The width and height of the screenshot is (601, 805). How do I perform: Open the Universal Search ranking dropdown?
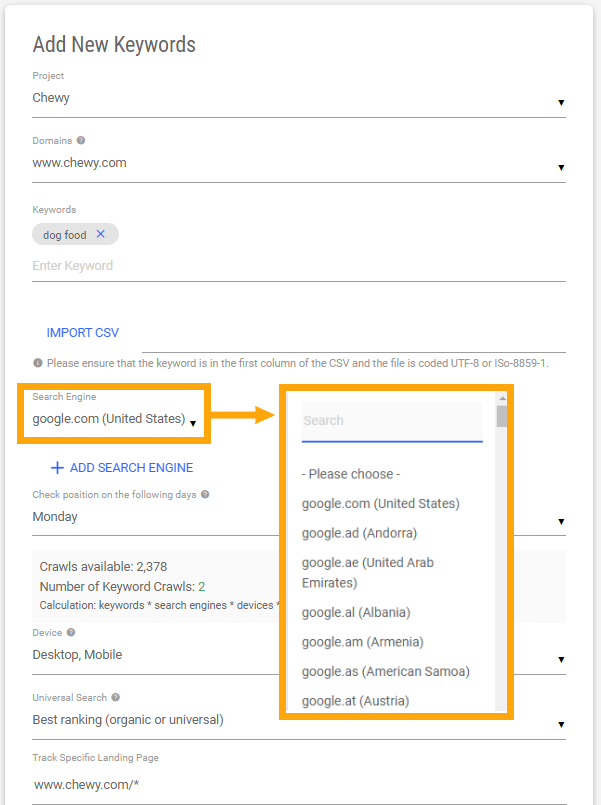pos(562,722)
